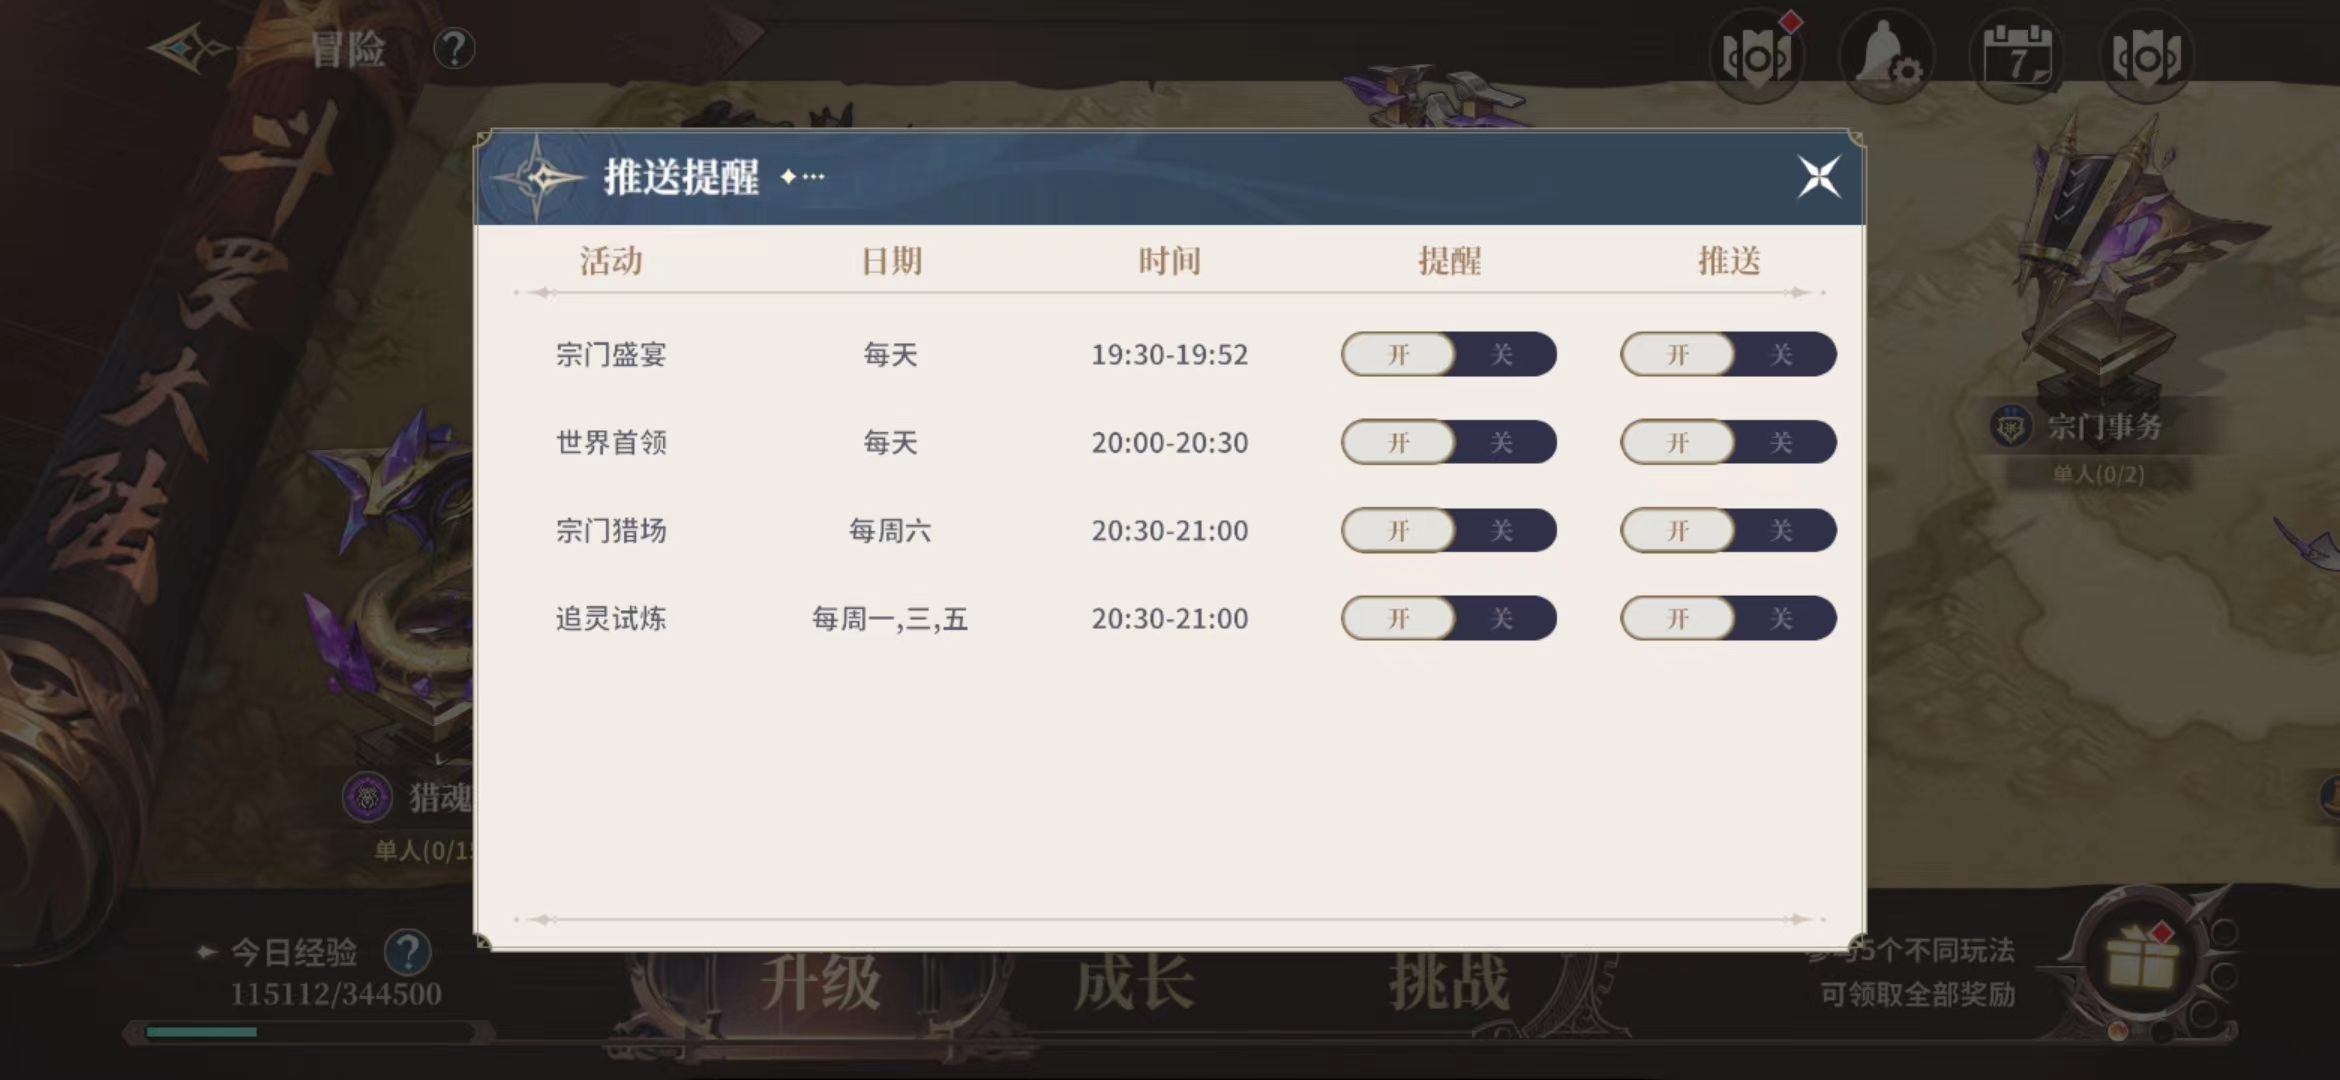Click the help icon beside 冒险
2340x1080 pixels.
(x=454, y=48)
